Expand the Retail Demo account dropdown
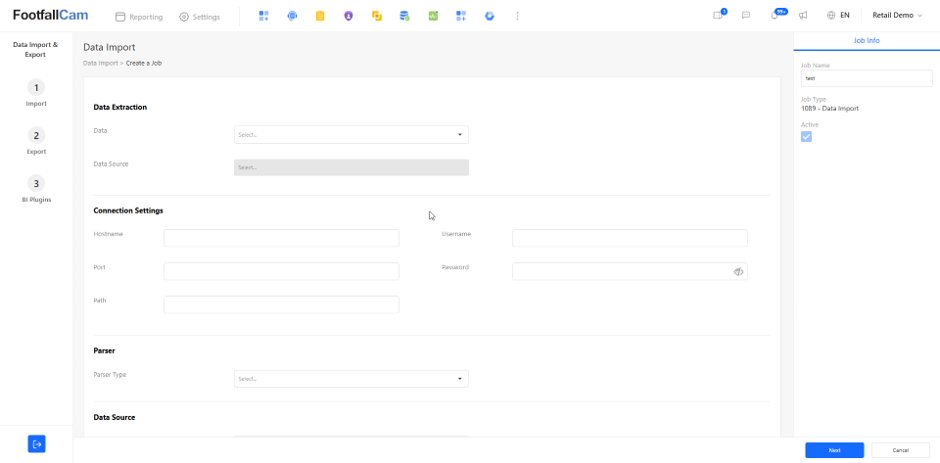940x463 pixels. pos(897,16)
